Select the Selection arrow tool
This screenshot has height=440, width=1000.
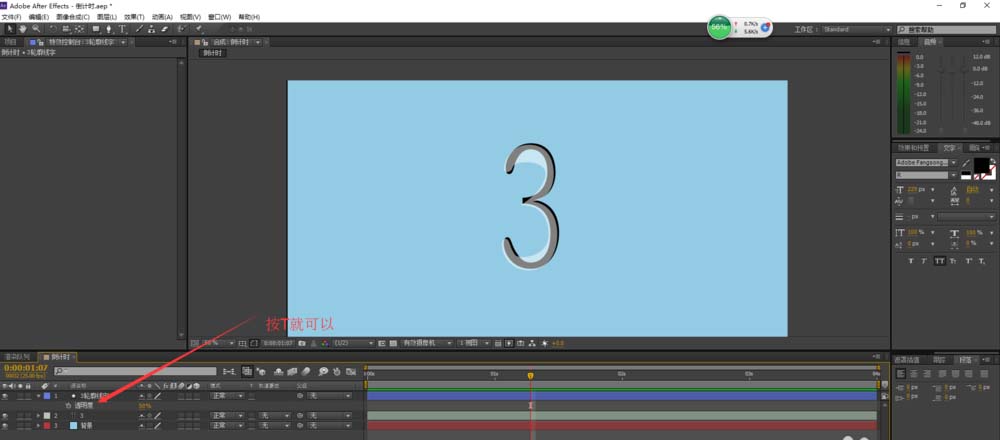pos(10,29)
